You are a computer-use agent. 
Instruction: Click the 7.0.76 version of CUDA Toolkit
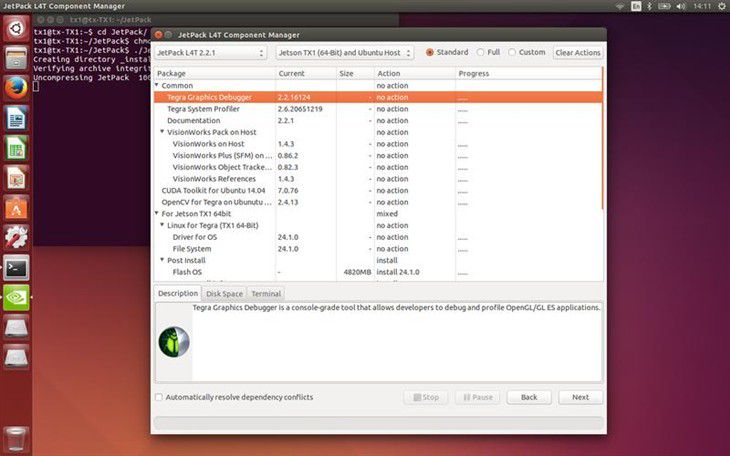coord(288,191)
